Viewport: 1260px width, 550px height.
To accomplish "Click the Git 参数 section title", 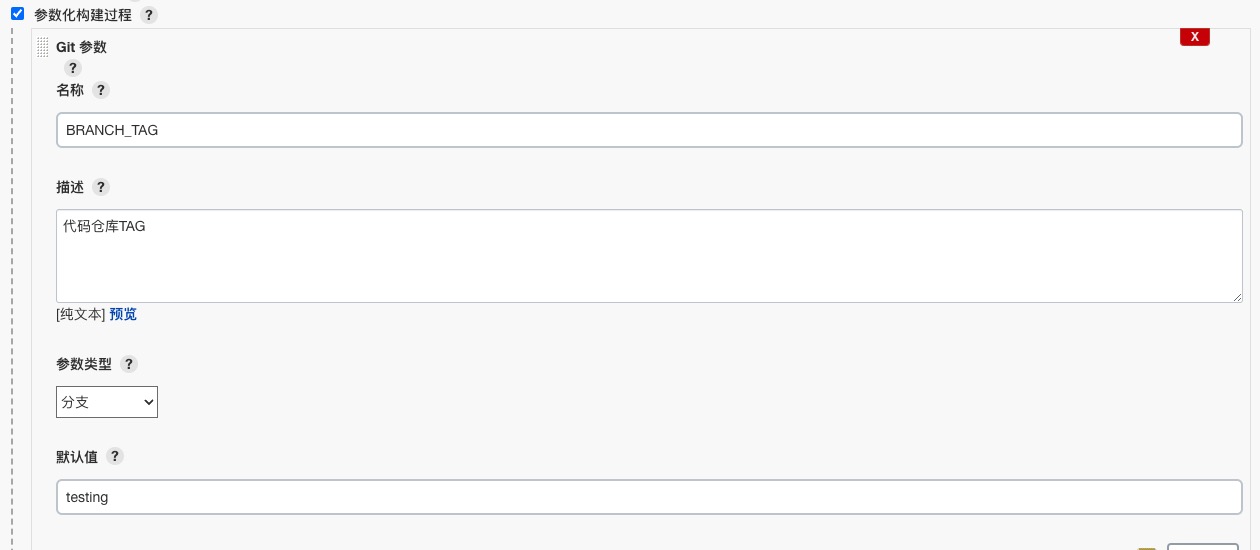I will [x=81, y=47].
